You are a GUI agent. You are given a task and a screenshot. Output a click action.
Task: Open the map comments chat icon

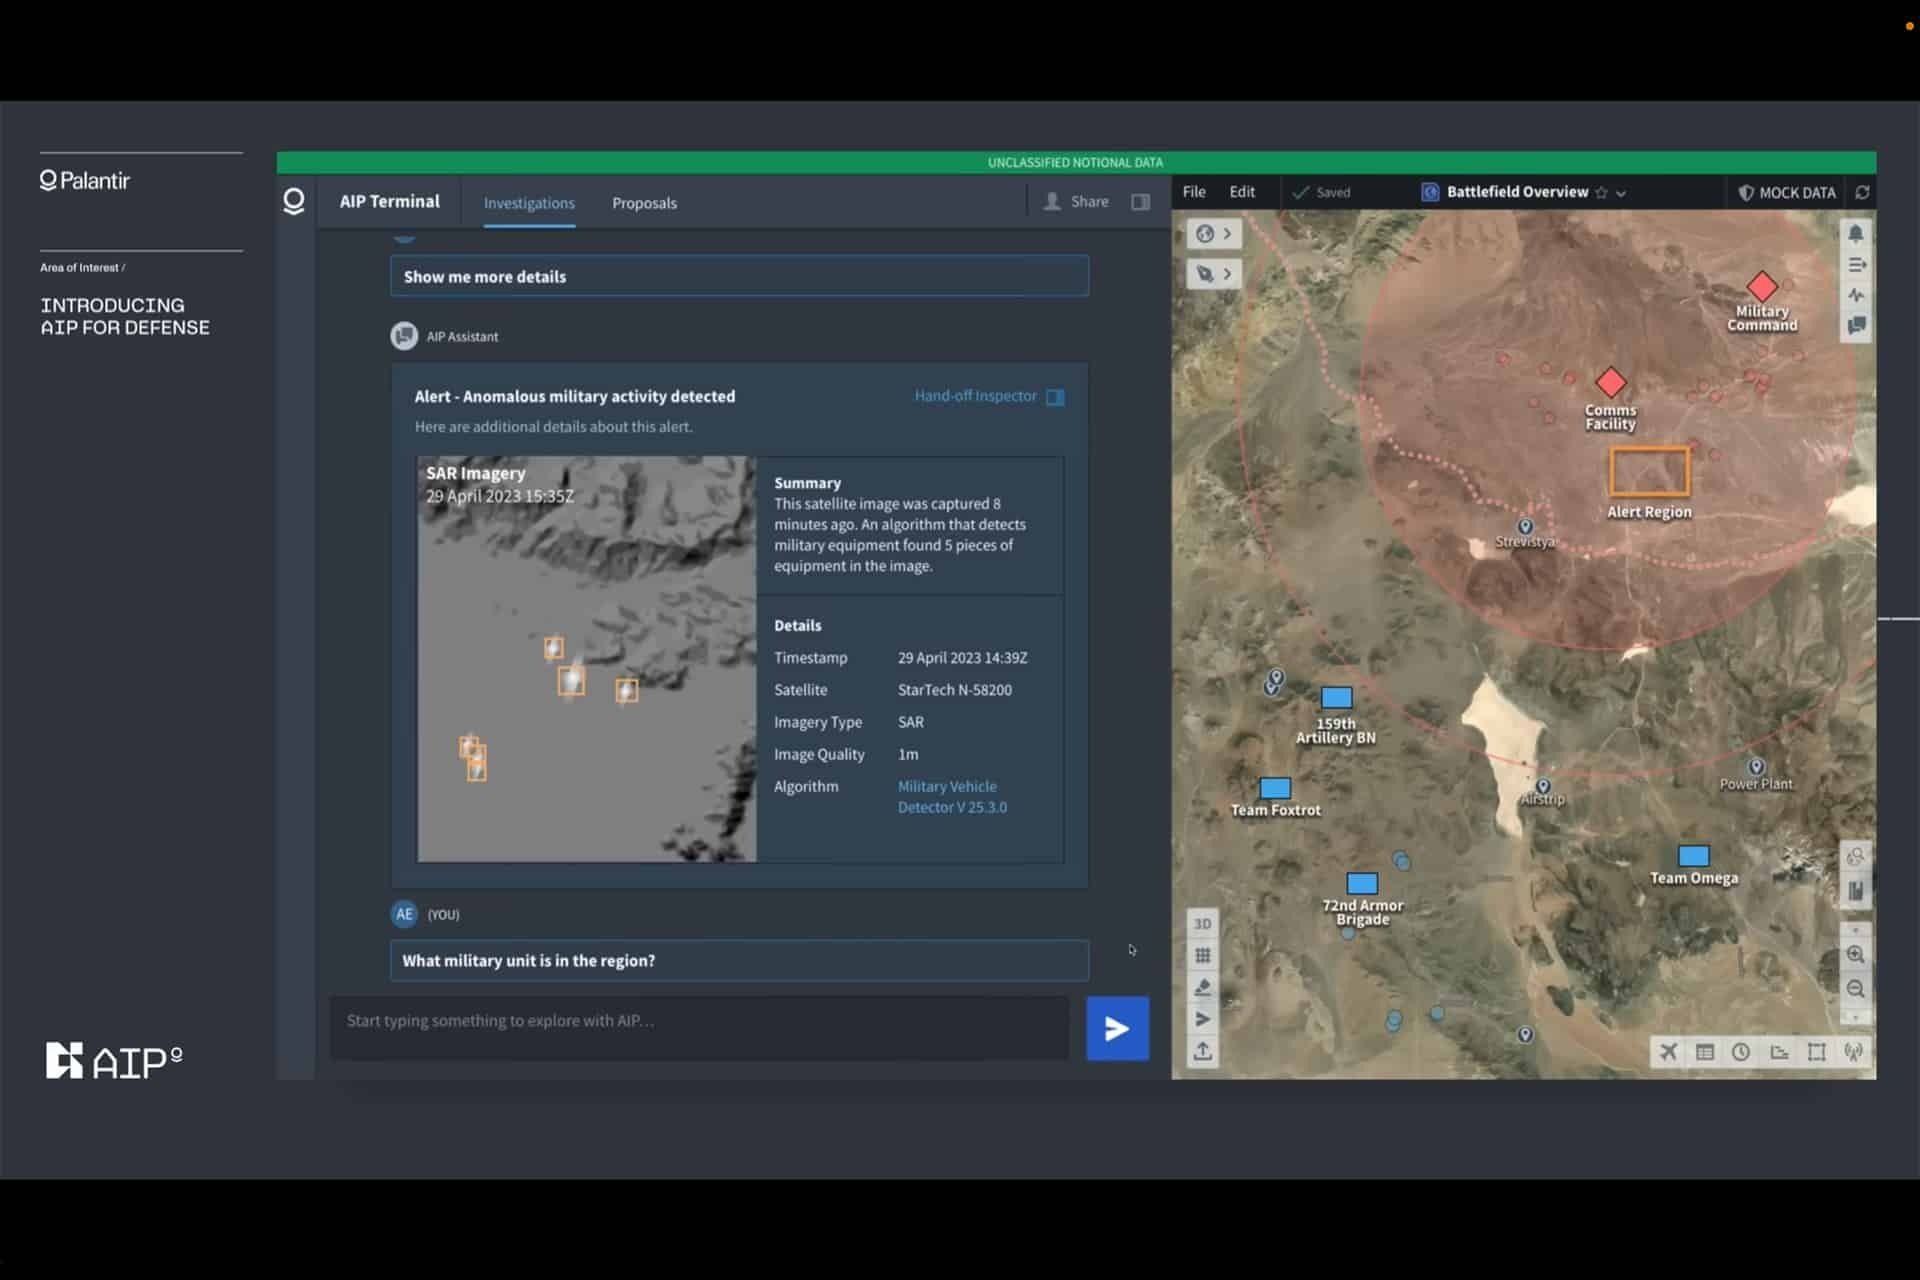[1856, 326]
